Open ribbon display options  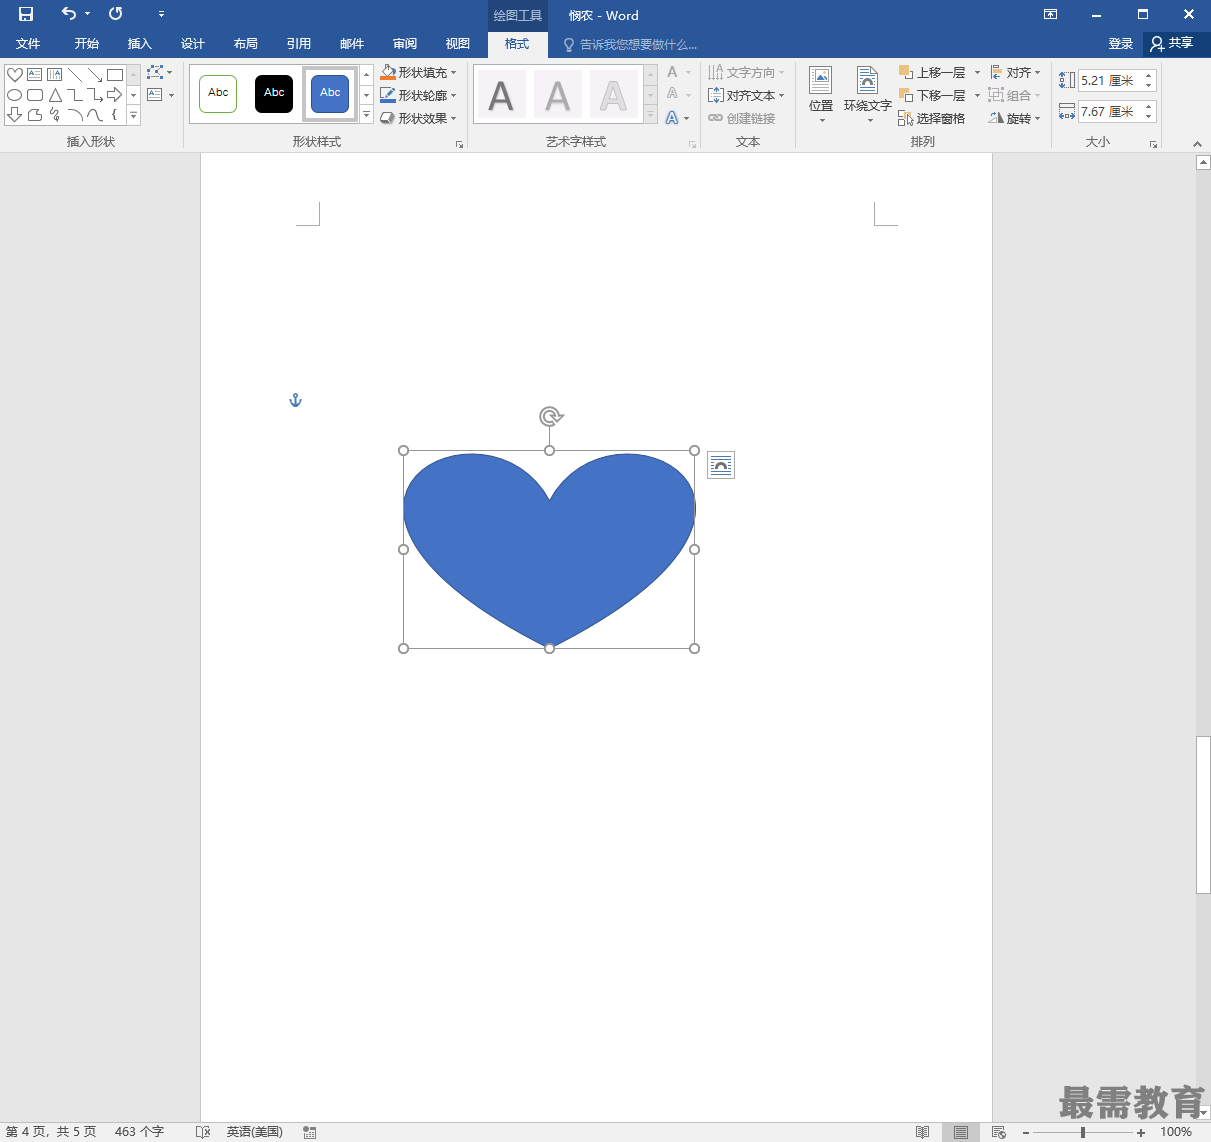pyautogui.click(x=1050, y=14)
